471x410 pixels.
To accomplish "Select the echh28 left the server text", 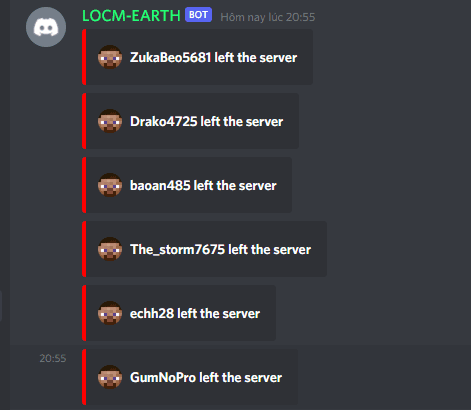I will click(x=195, y=313).
